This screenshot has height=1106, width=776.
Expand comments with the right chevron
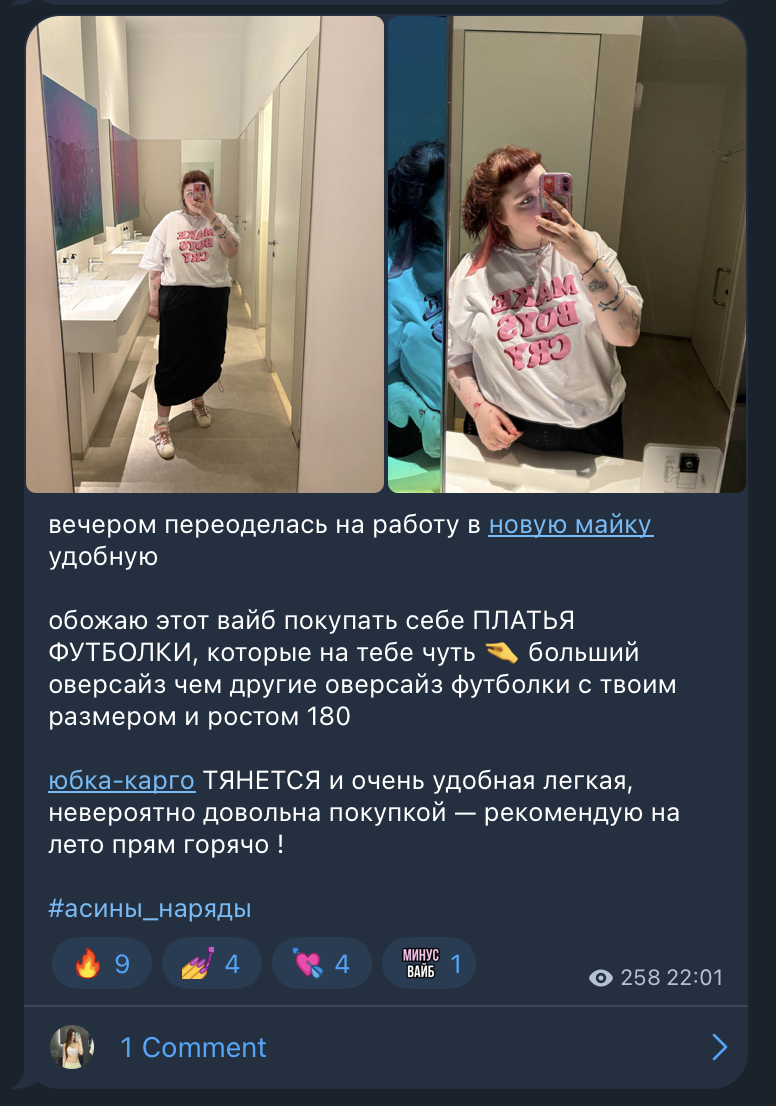720,1047
